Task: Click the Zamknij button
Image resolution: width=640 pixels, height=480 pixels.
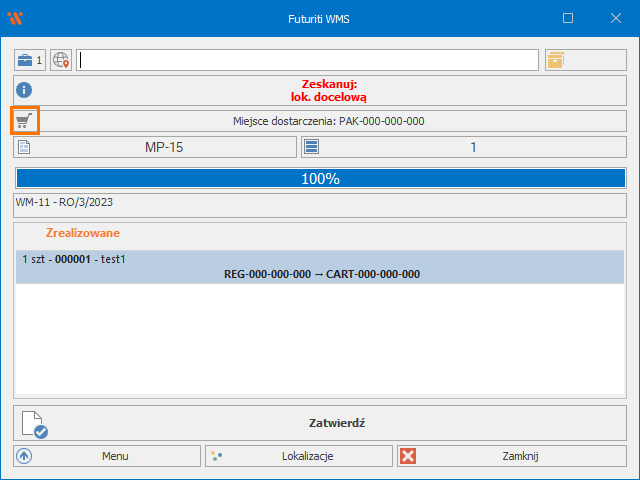Action: (x=512, y=456)
